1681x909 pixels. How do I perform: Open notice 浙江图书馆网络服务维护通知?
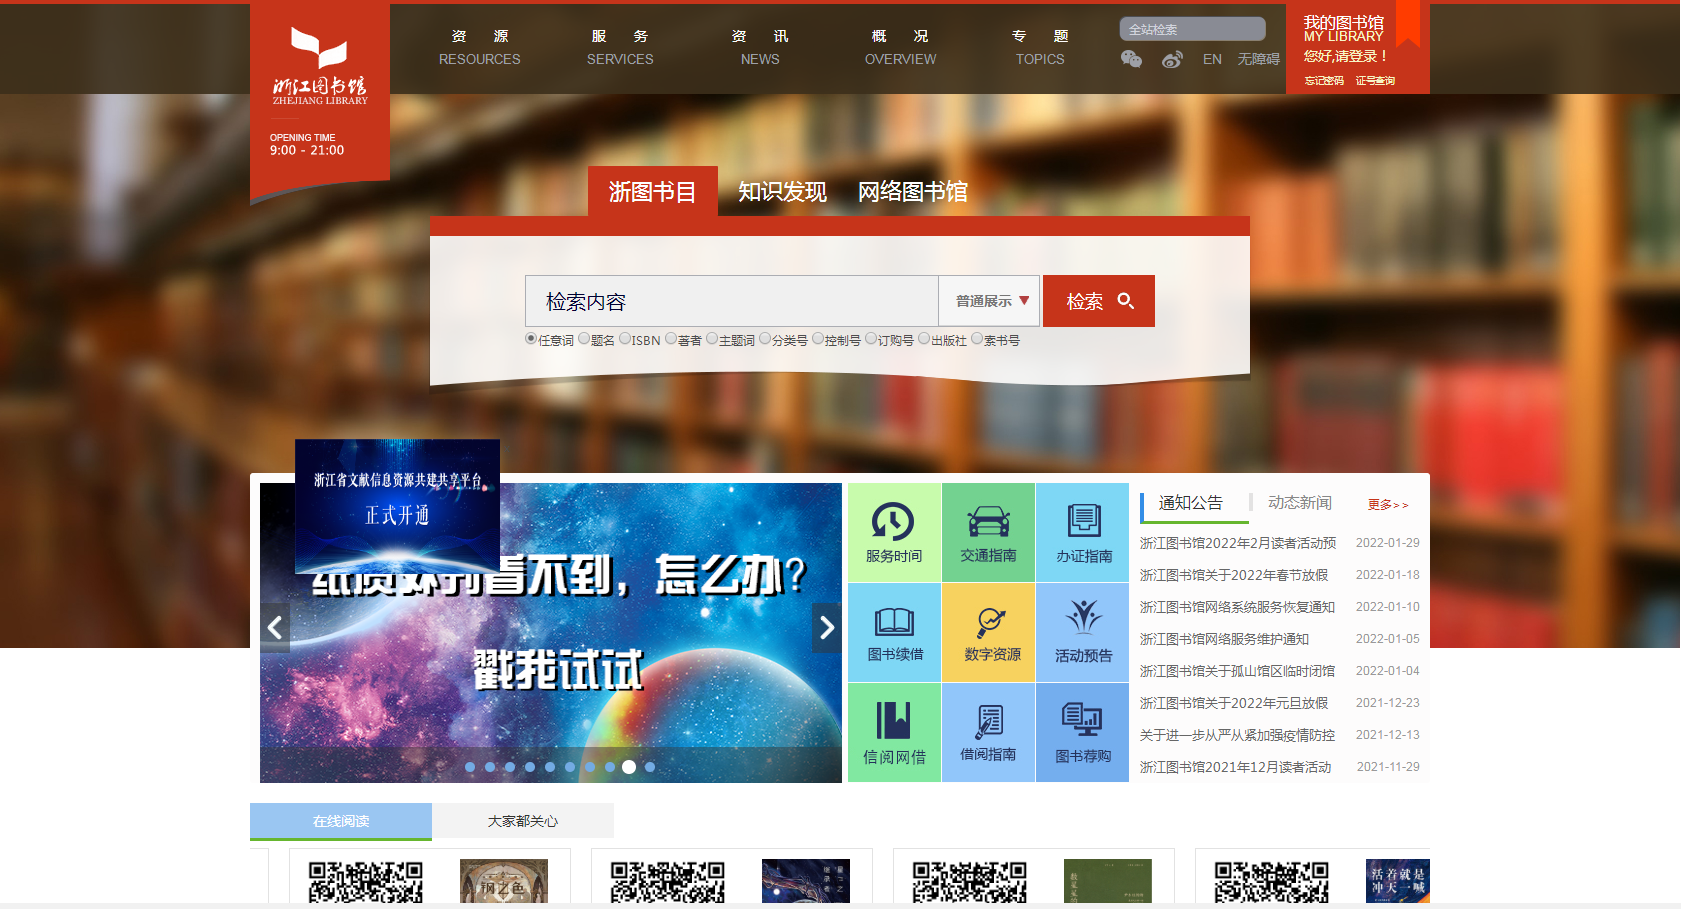click(1224, 639)
